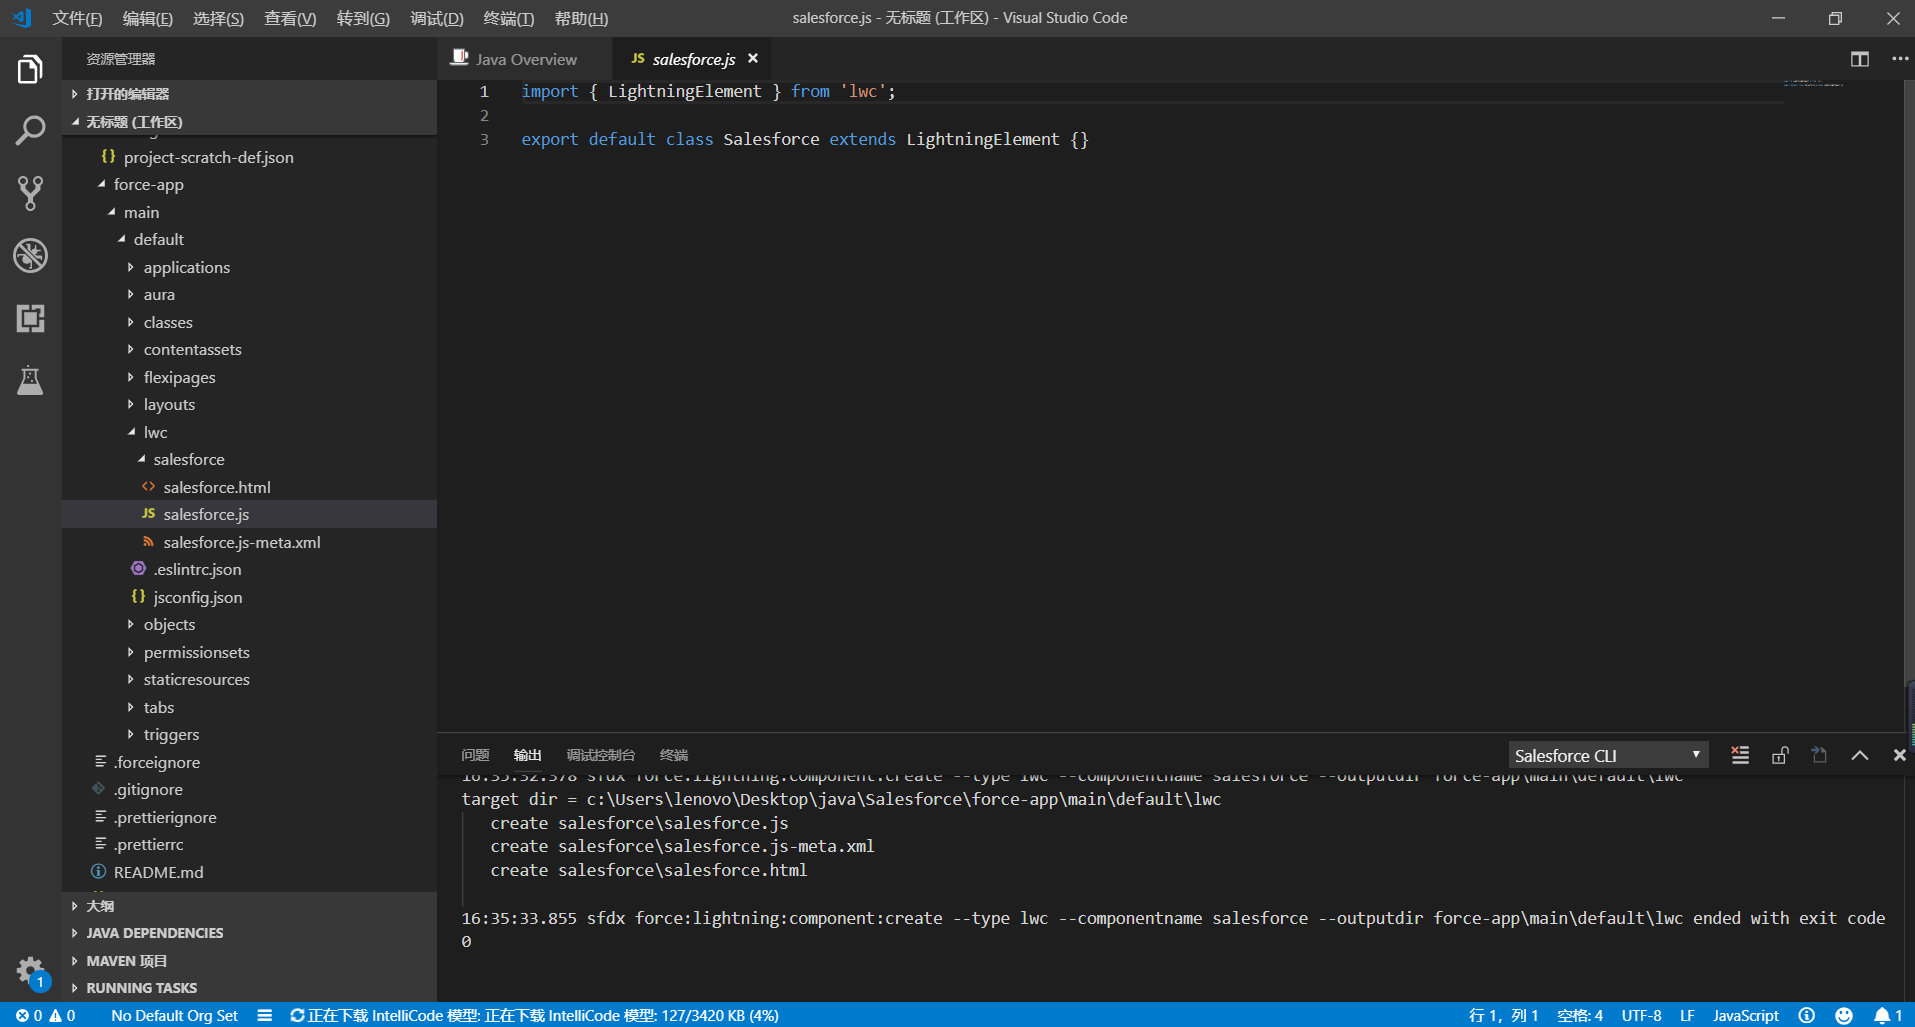Image resolution: width=1915 pixels, height=1027 pixels.
Task: Open the Search view icon
Action: pos(30,131)
